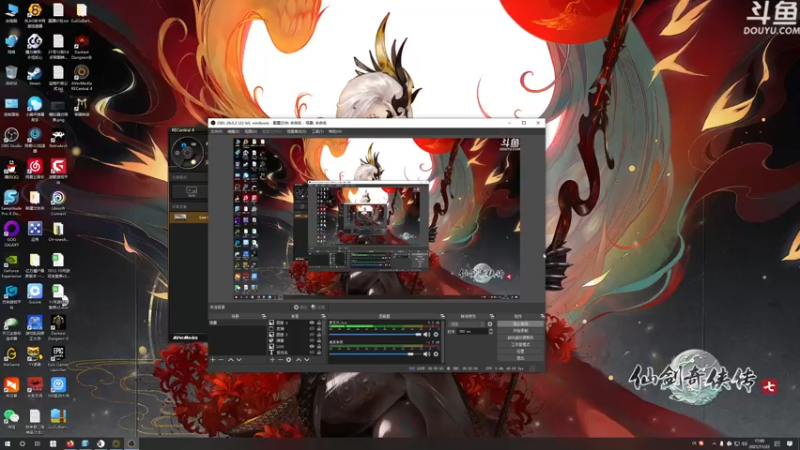This screenshot has height=450, width=800.
Task: Add a new source in OBS sources panel
Action: click(272, 360)
